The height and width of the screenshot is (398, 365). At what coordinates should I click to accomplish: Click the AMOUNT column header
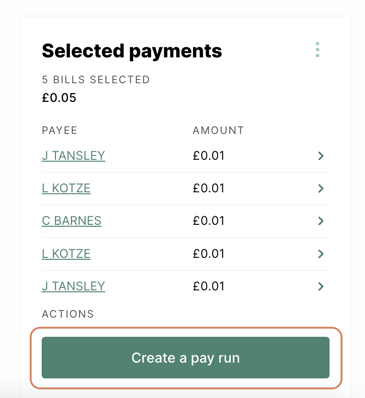(218, 130)
